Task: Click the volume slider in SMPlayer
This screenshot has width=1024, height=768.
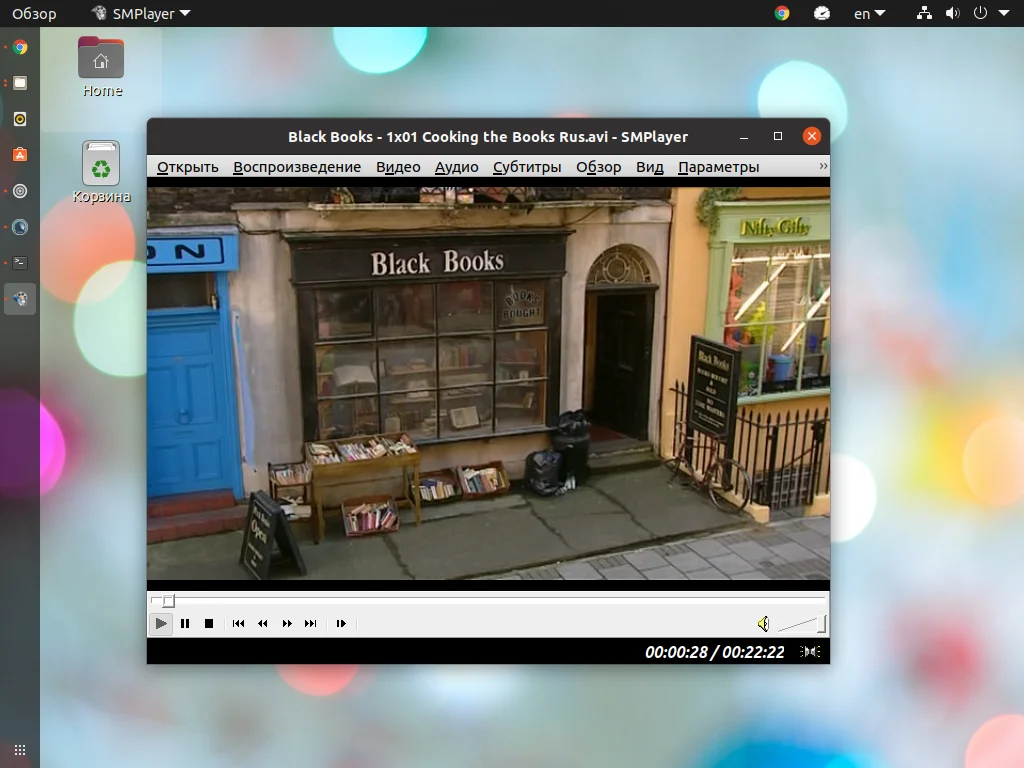Action: coord(802,624)
